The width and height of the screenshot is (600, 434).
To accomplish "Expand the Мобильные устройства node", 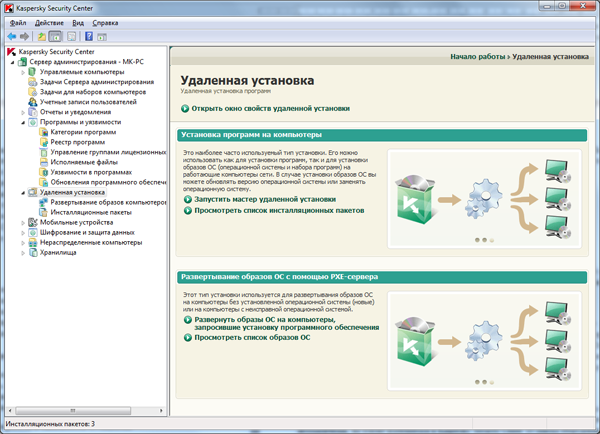I will tap(23, 222).
